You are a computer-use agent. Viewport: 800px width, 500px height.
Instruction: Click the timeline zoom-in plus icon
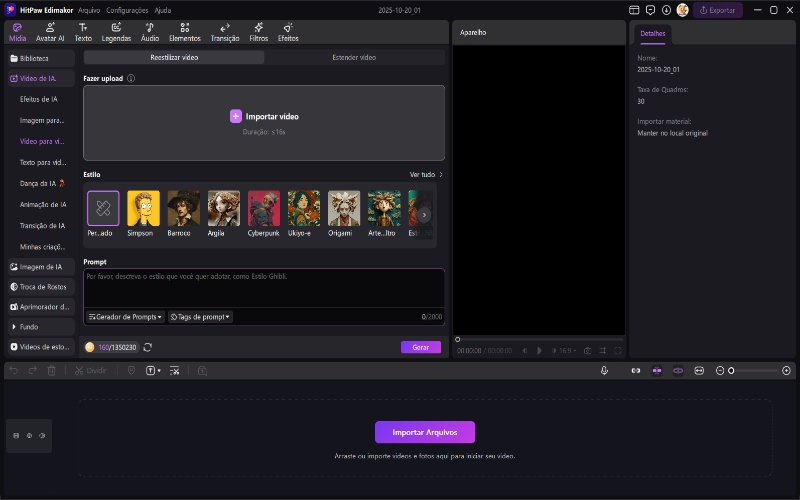click(x=787, y=370)
